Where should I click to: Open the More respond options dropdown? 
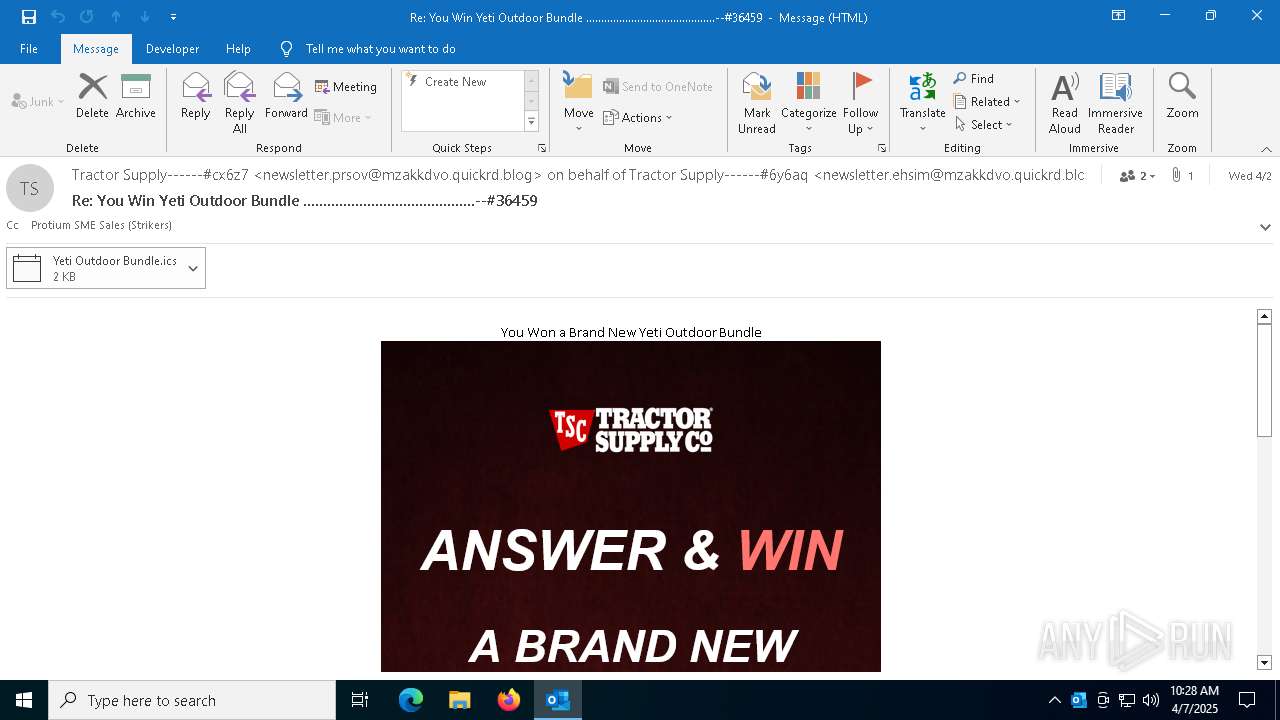click(x=343, y=117)
